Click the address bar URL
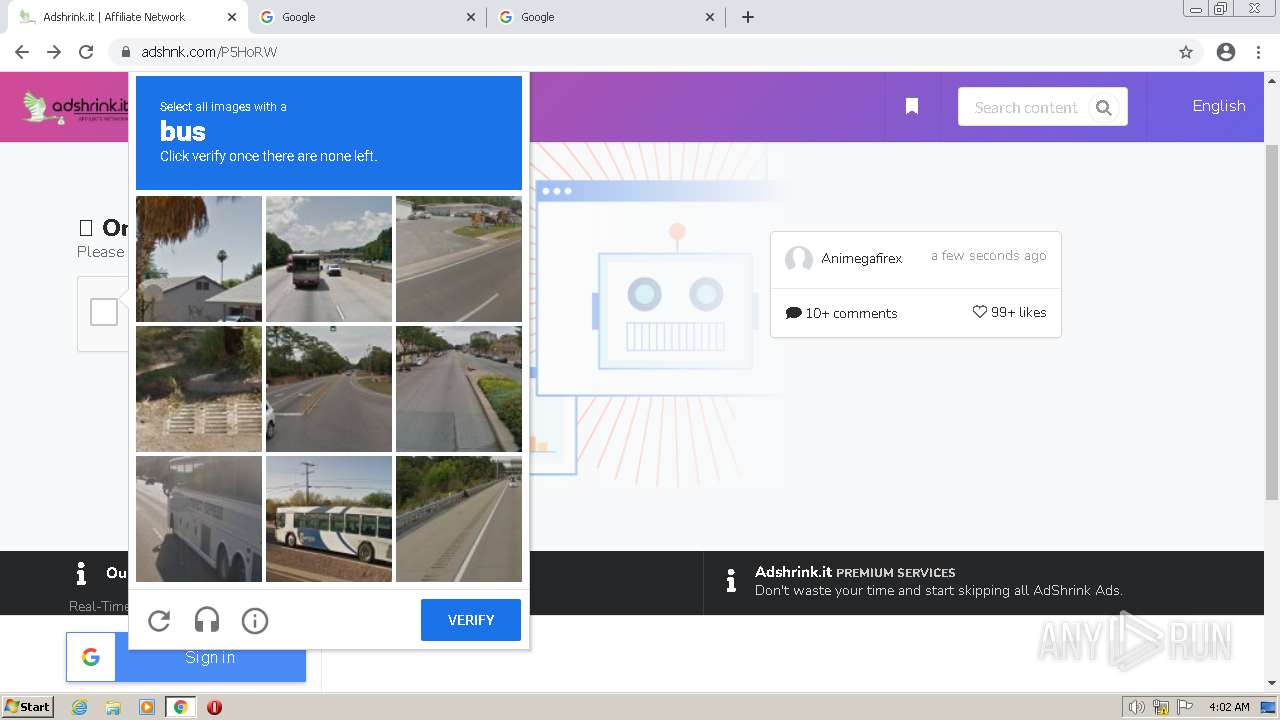Image resolution: width=1280 pixels, height=720 pixels. pyautogui.click(x=209, y=52)
